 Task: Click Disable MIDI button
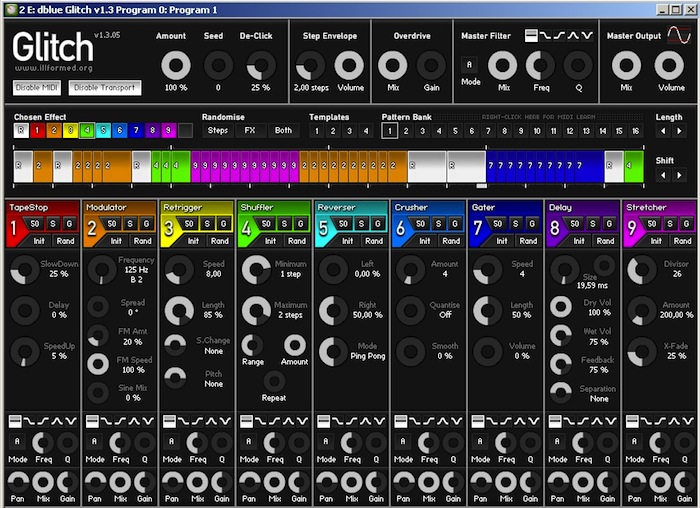[37, 87]
